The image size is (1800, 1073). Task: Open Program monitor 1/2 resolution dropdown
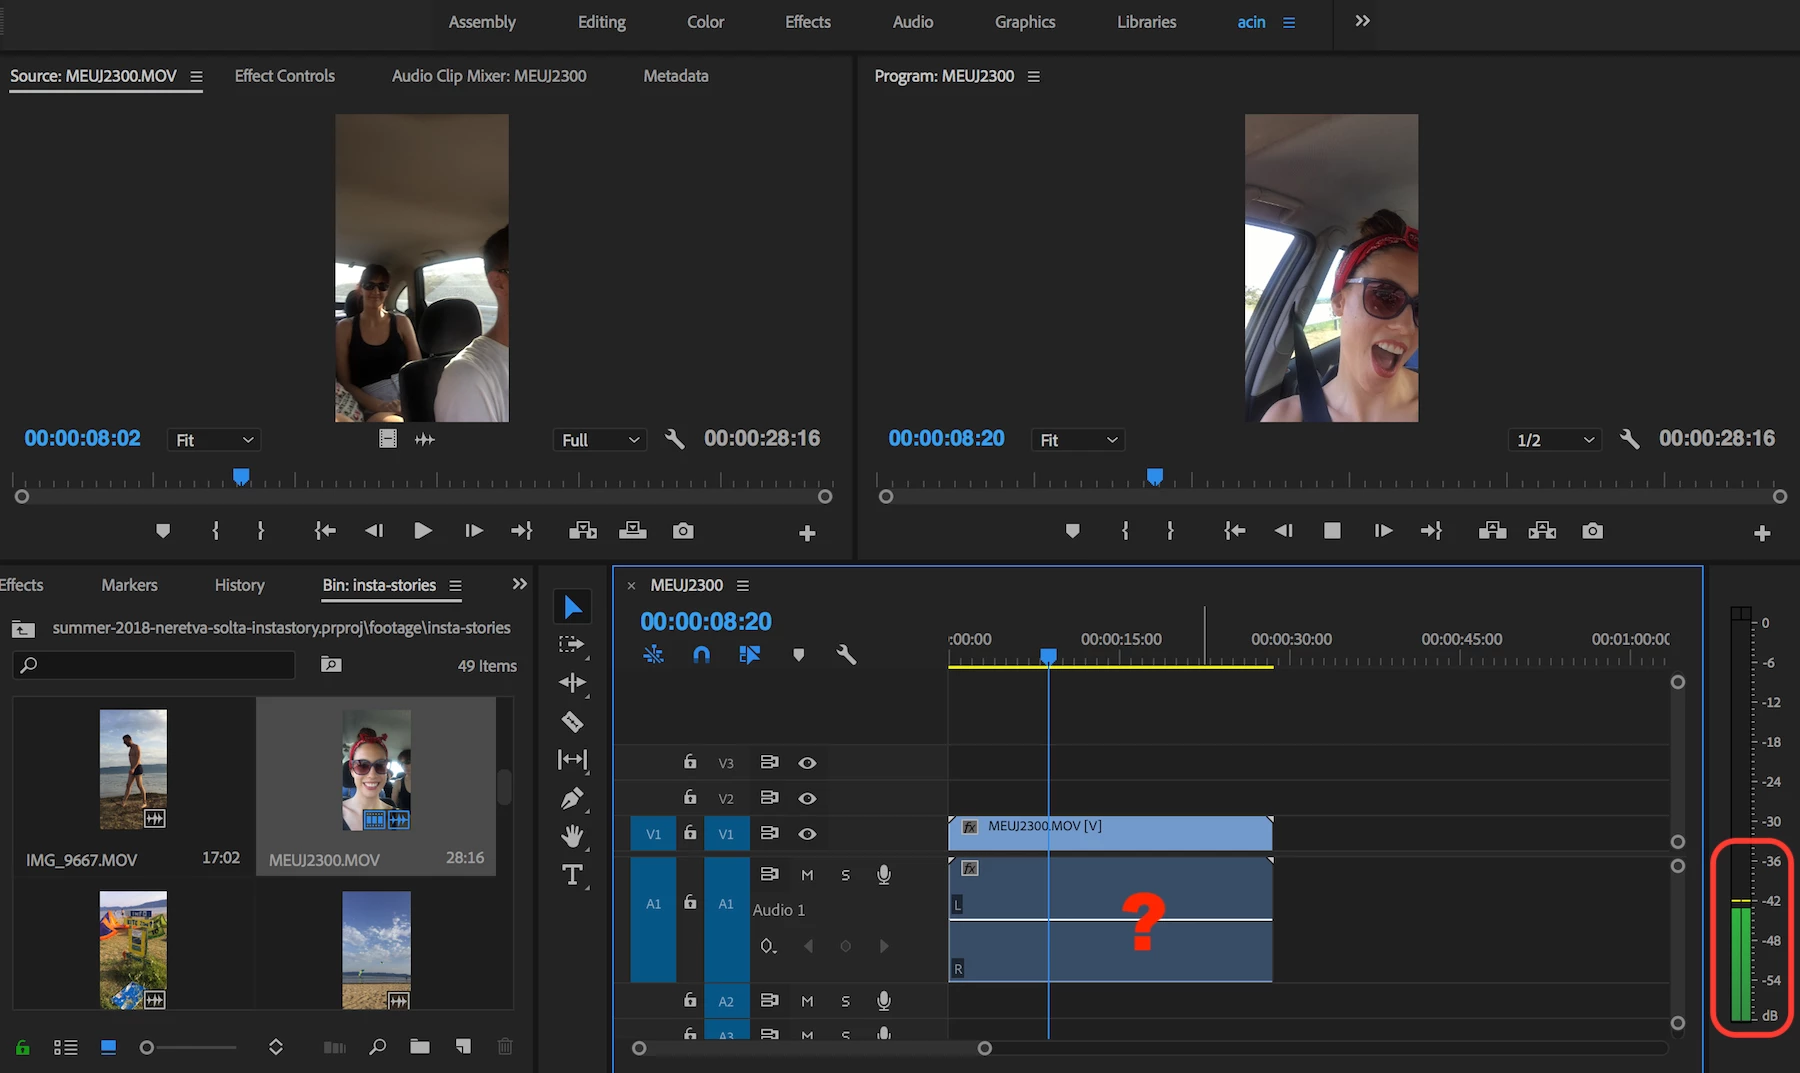click(x=1554, y=440)
